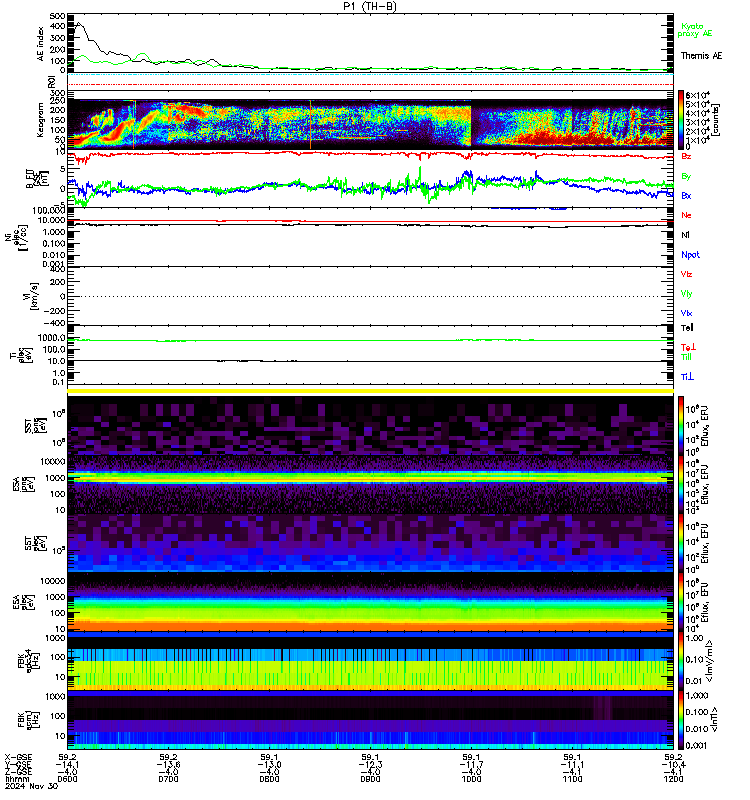Viewport: 750px width, 800px height.
Task: Click the Eflux color bar beside ESA ions panel
Action: (681, 485)
